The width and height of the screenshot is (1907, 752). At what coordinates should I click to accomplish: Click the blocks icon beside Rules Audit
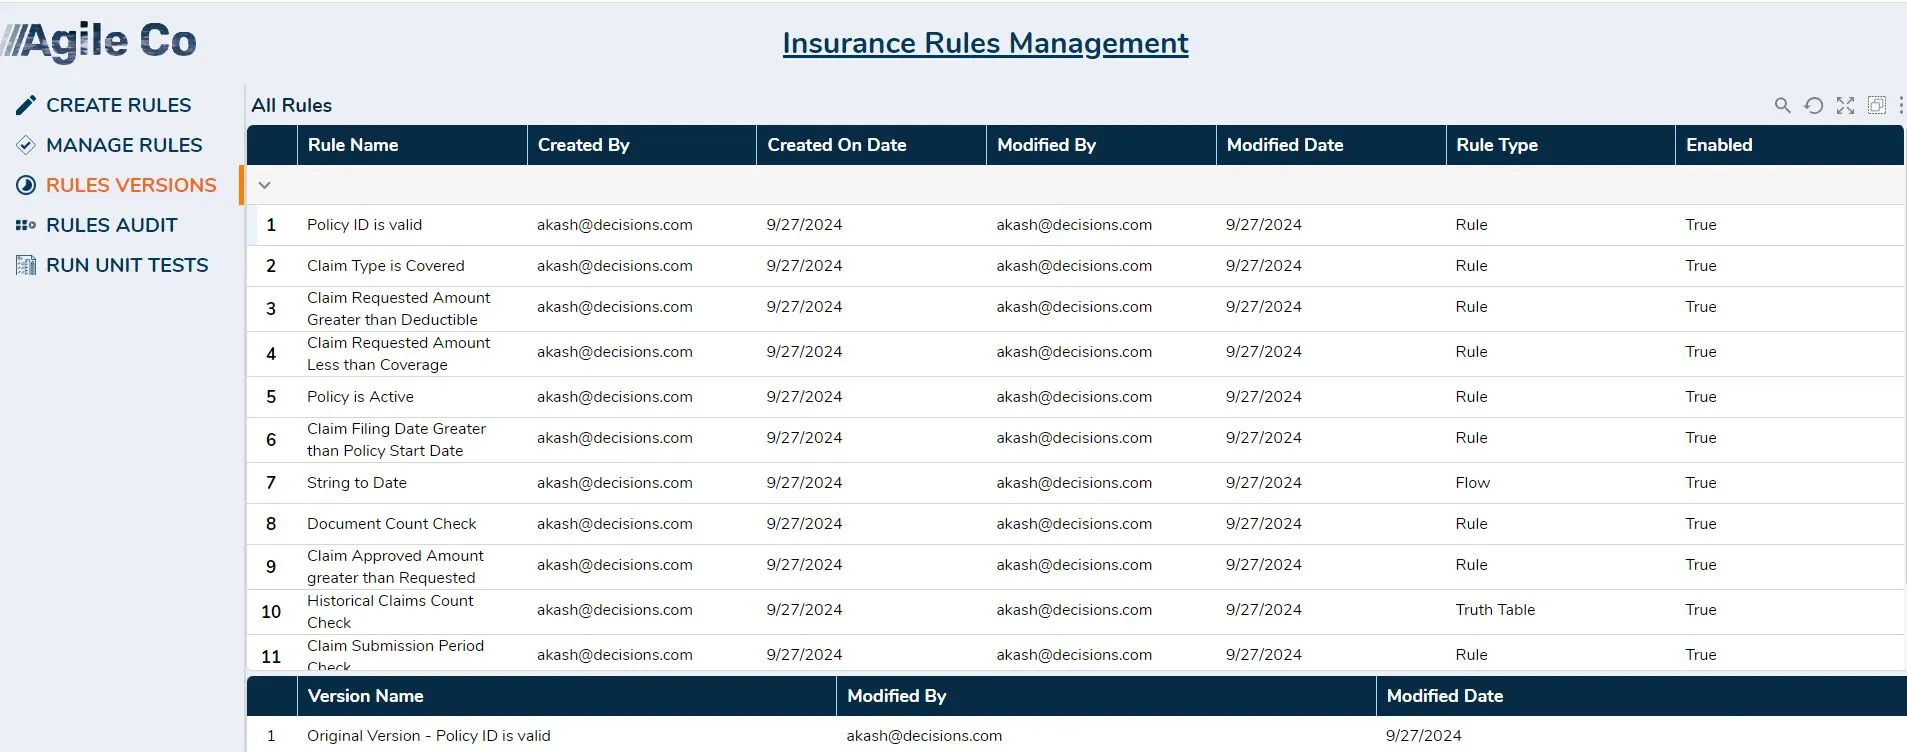[26, 225]
